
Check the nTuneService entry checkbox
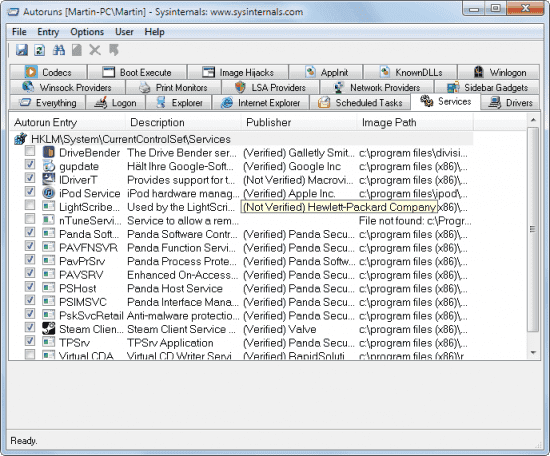point(30,219)
